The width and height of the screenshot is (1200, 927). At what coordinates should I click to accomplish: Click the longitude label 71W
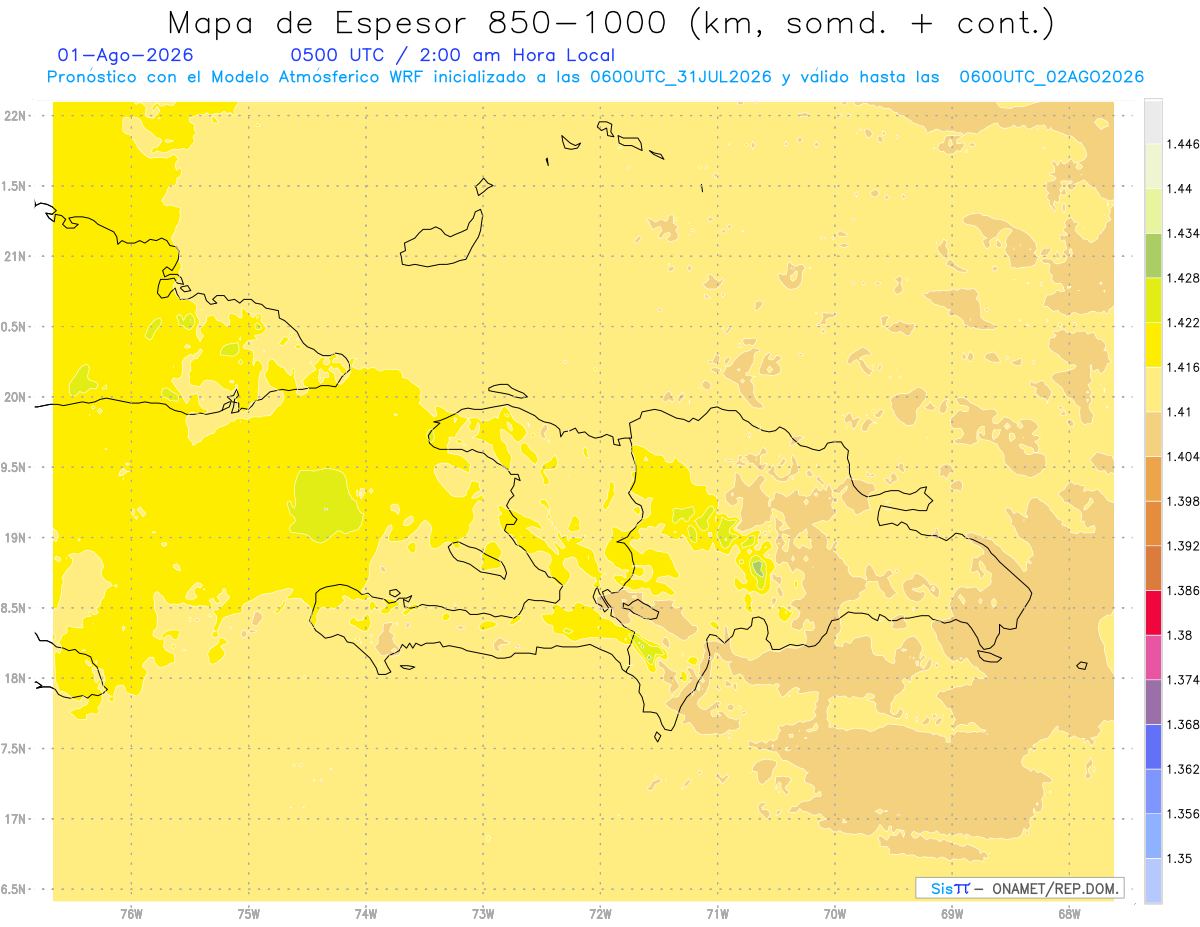coord(717,914)
